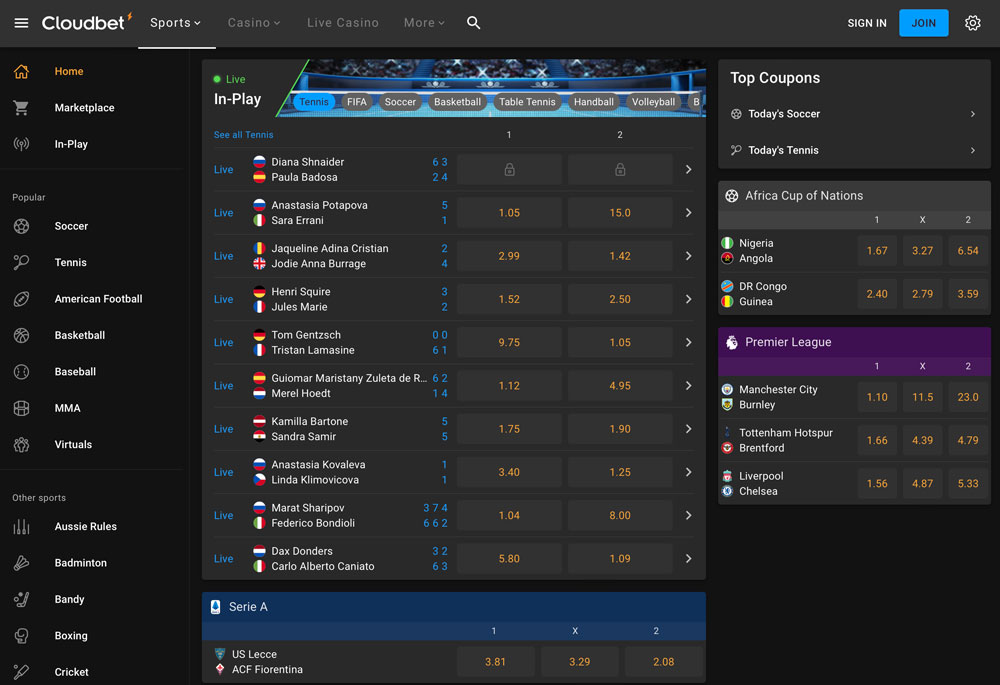
Task: Expand the Potapova vs Errani match arrow
Action: 688,213
